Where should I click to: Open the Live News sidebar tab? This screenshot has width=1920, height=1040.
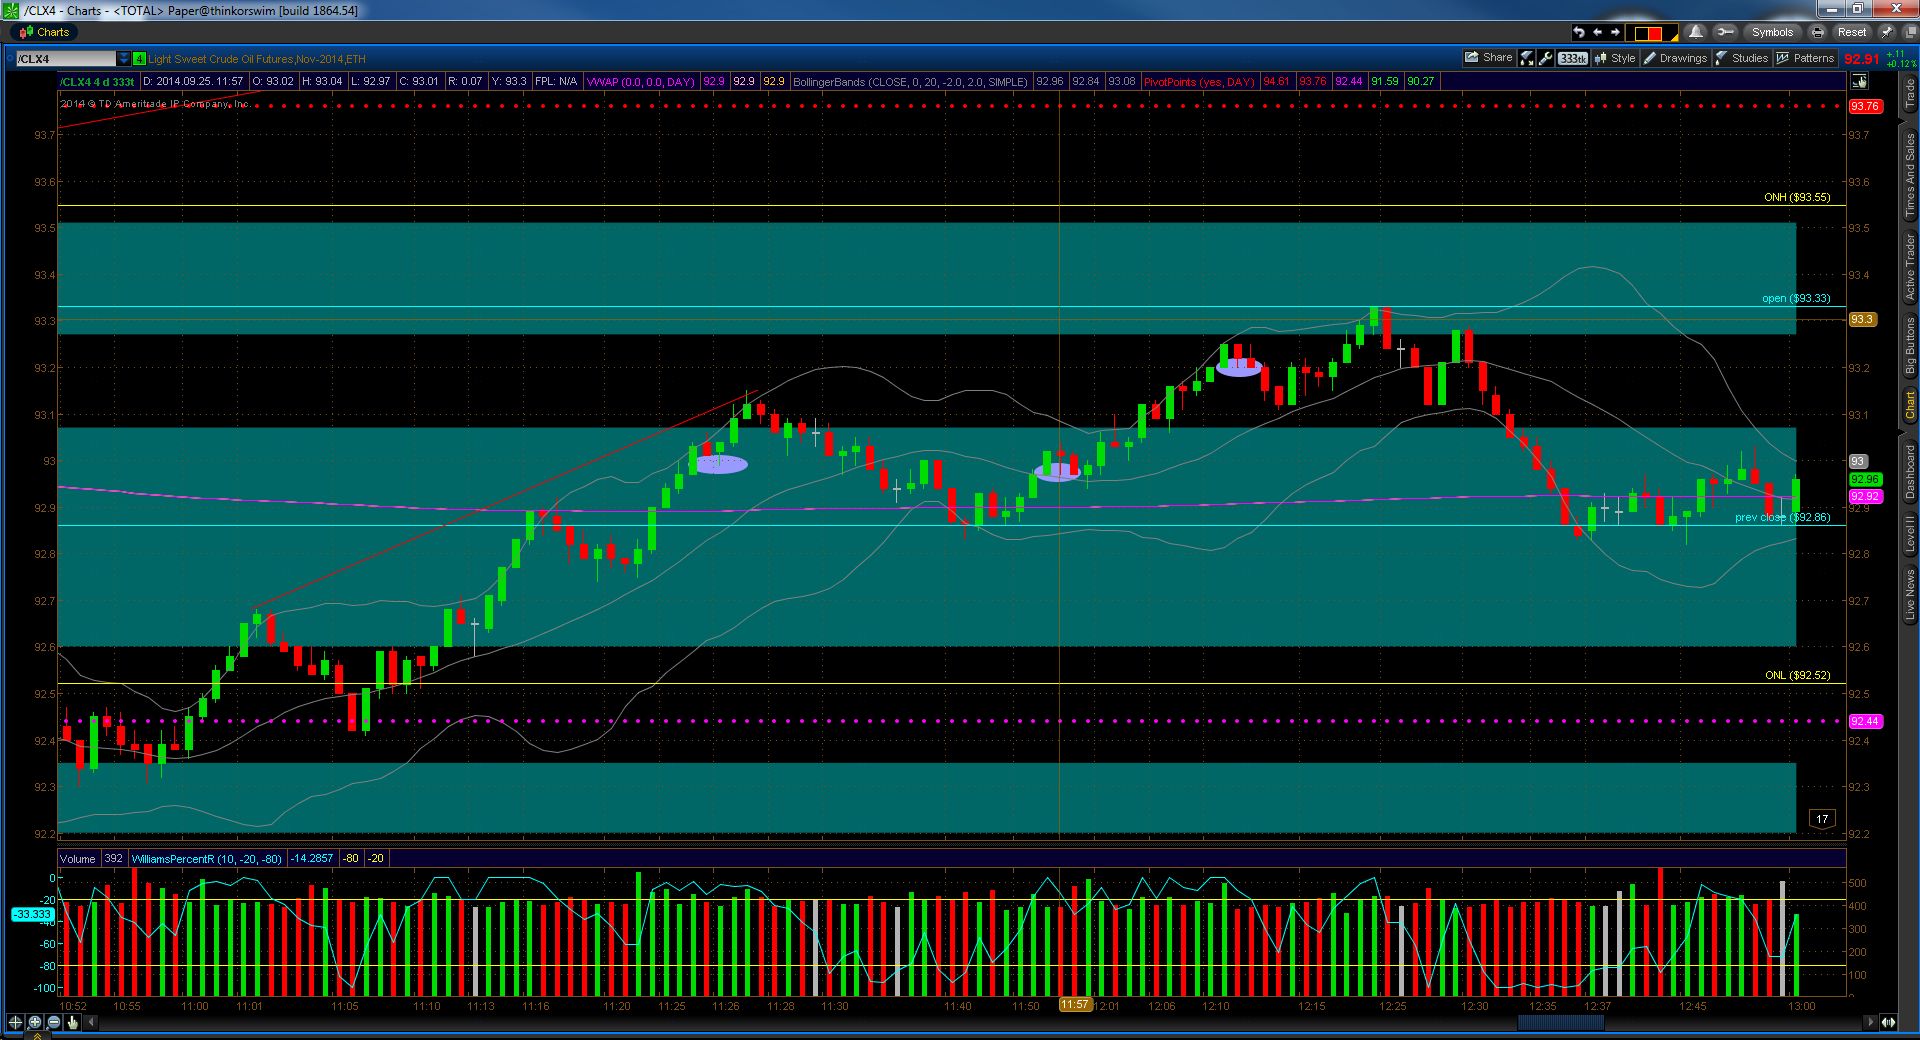(x=1909, y=595)
